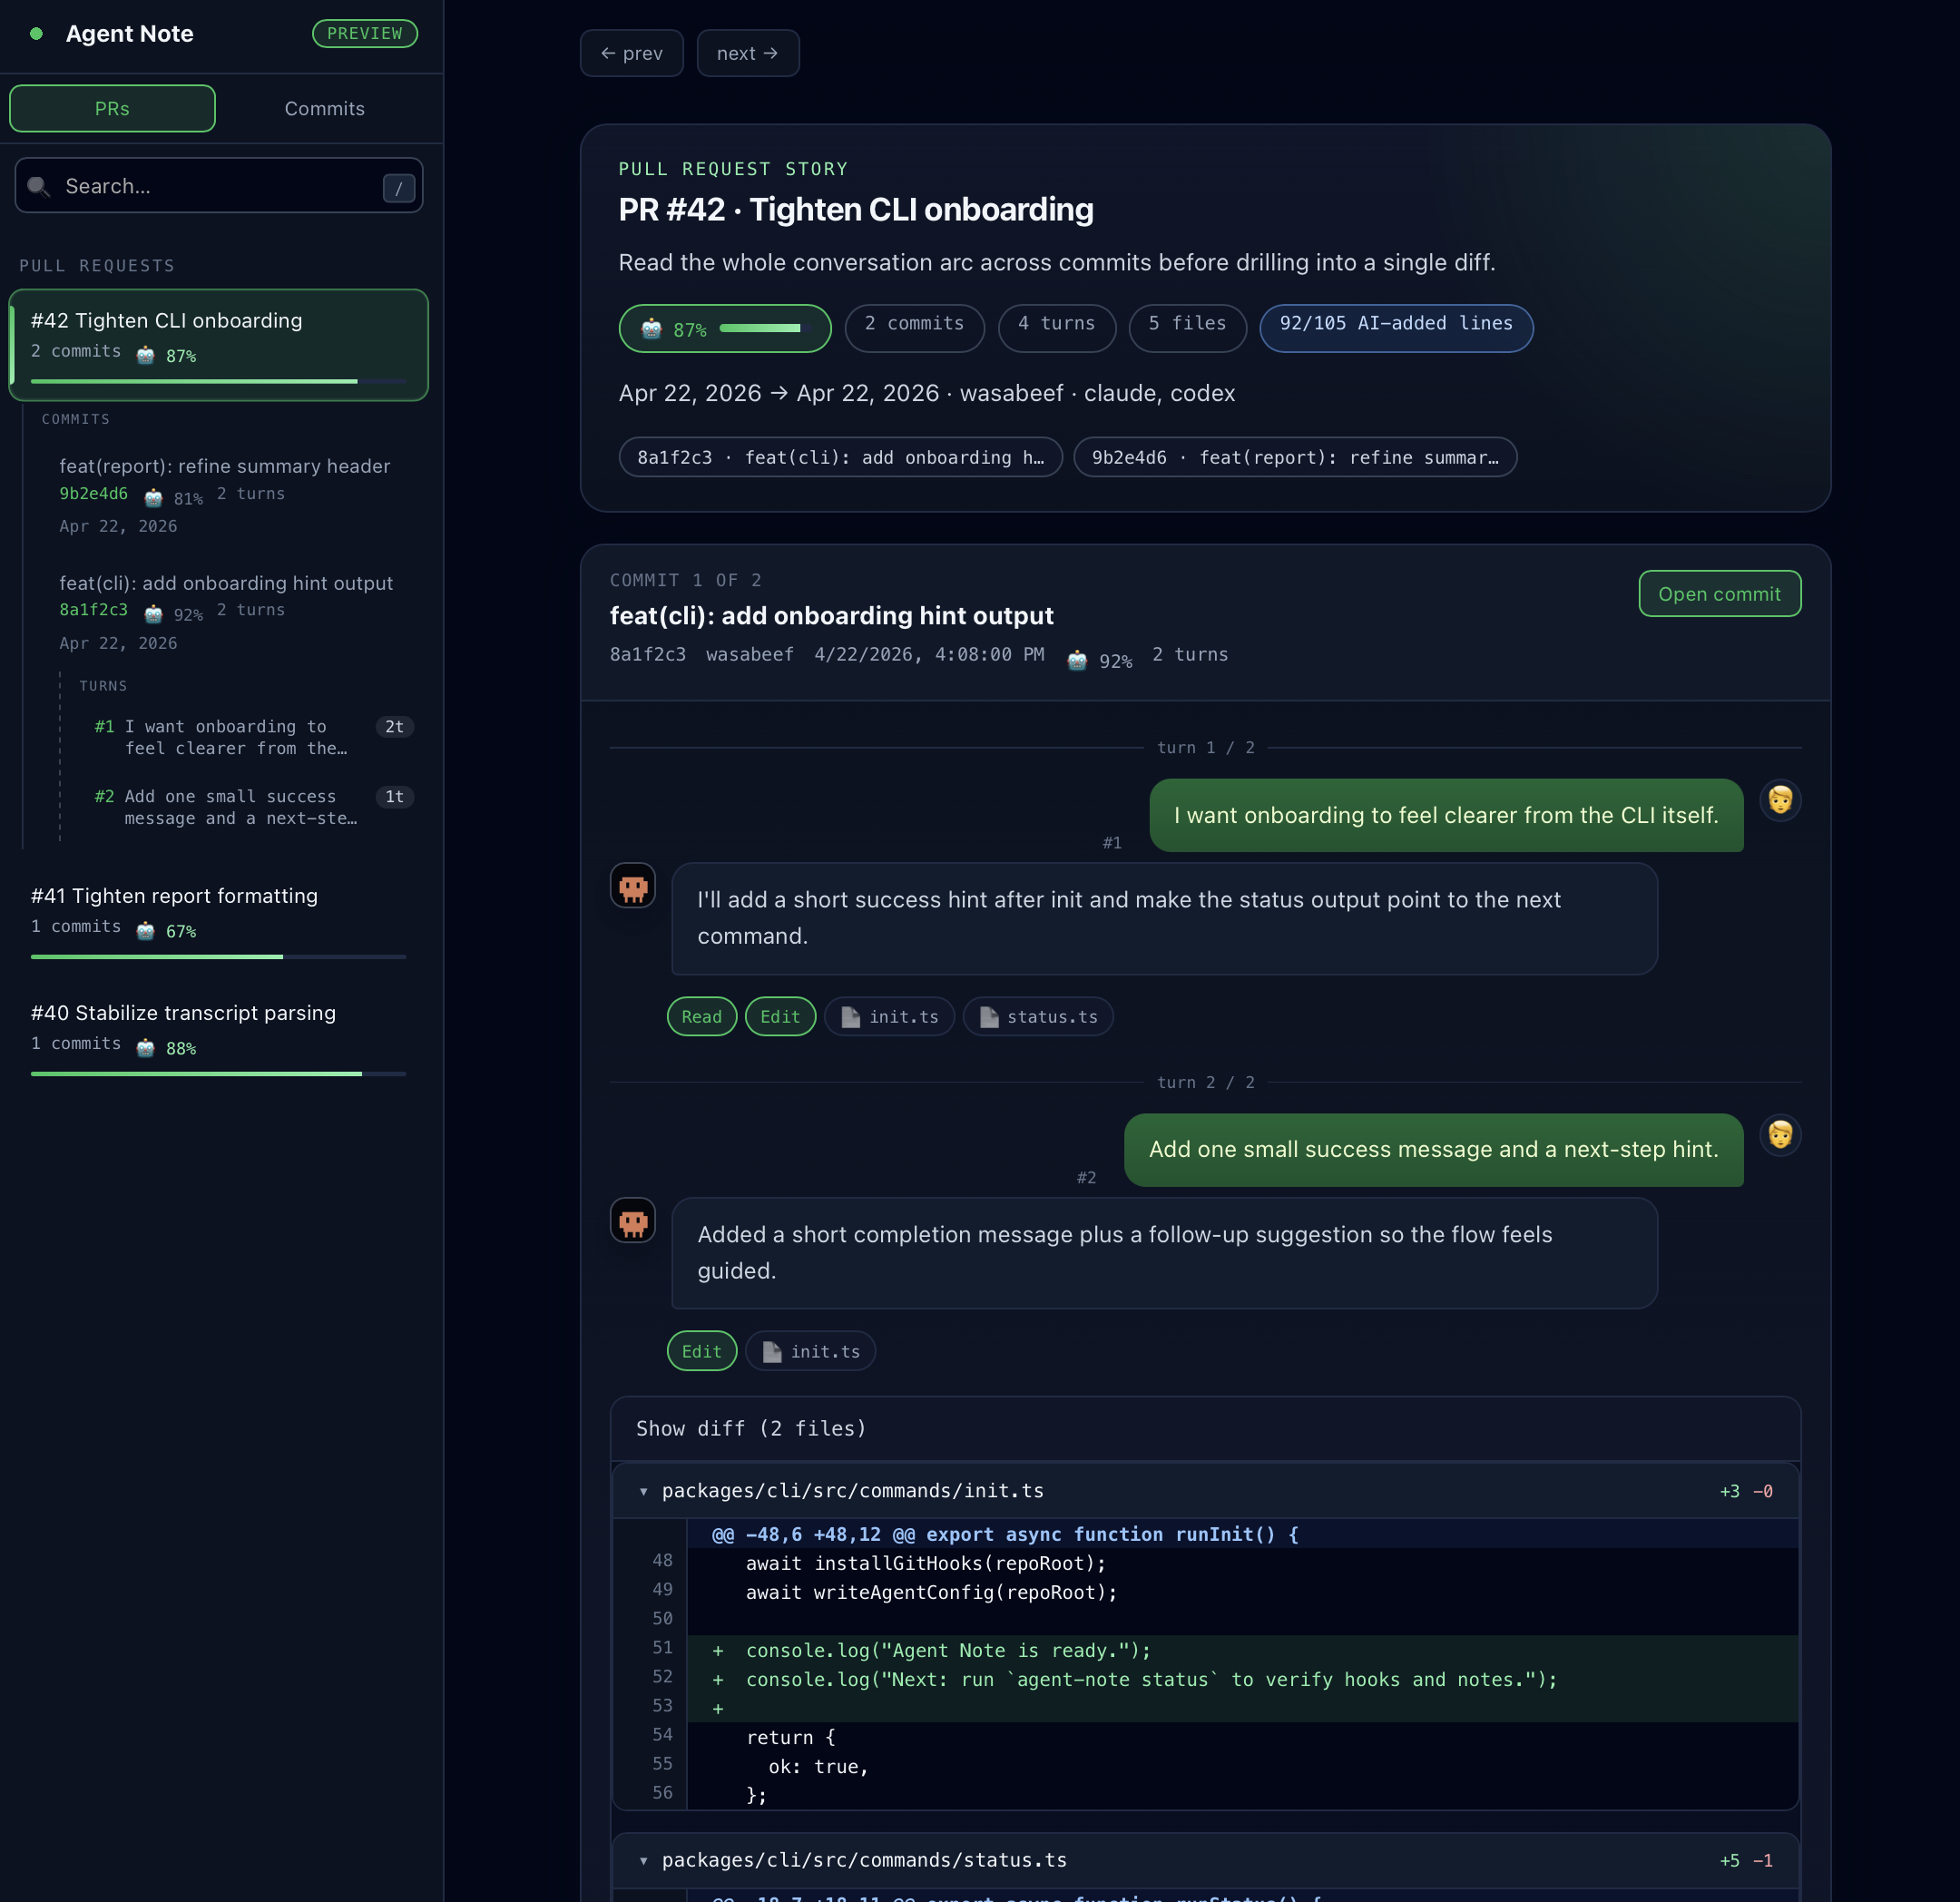Click the search input field
The height and width of the screenshot is (1902, 1960).
[x=219, y=186]
